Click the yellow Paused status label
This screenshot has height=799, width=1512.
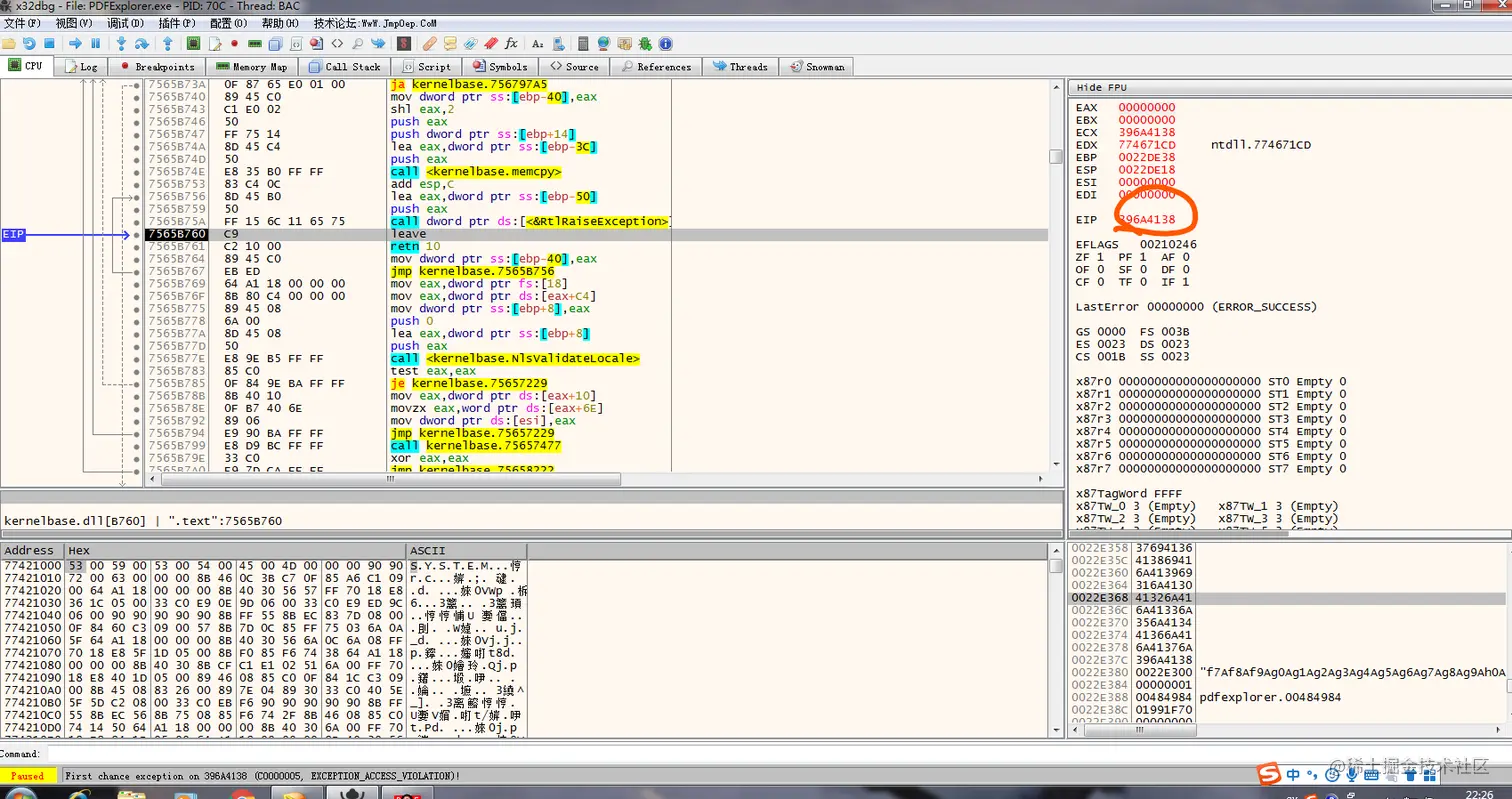28,776
